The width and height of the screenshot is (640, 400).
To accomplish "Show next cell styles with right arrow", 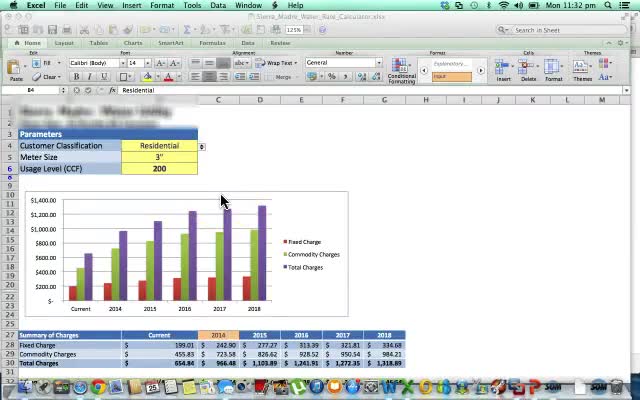I will pos(481,71).
